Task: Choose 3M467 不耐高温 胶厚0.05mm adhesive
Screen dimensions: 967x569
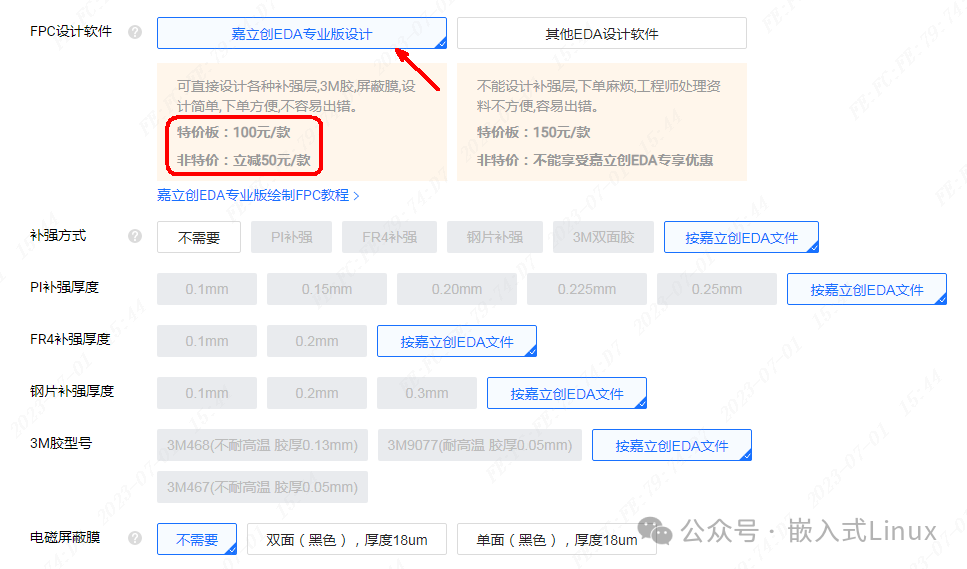Action: click(262, 487)
